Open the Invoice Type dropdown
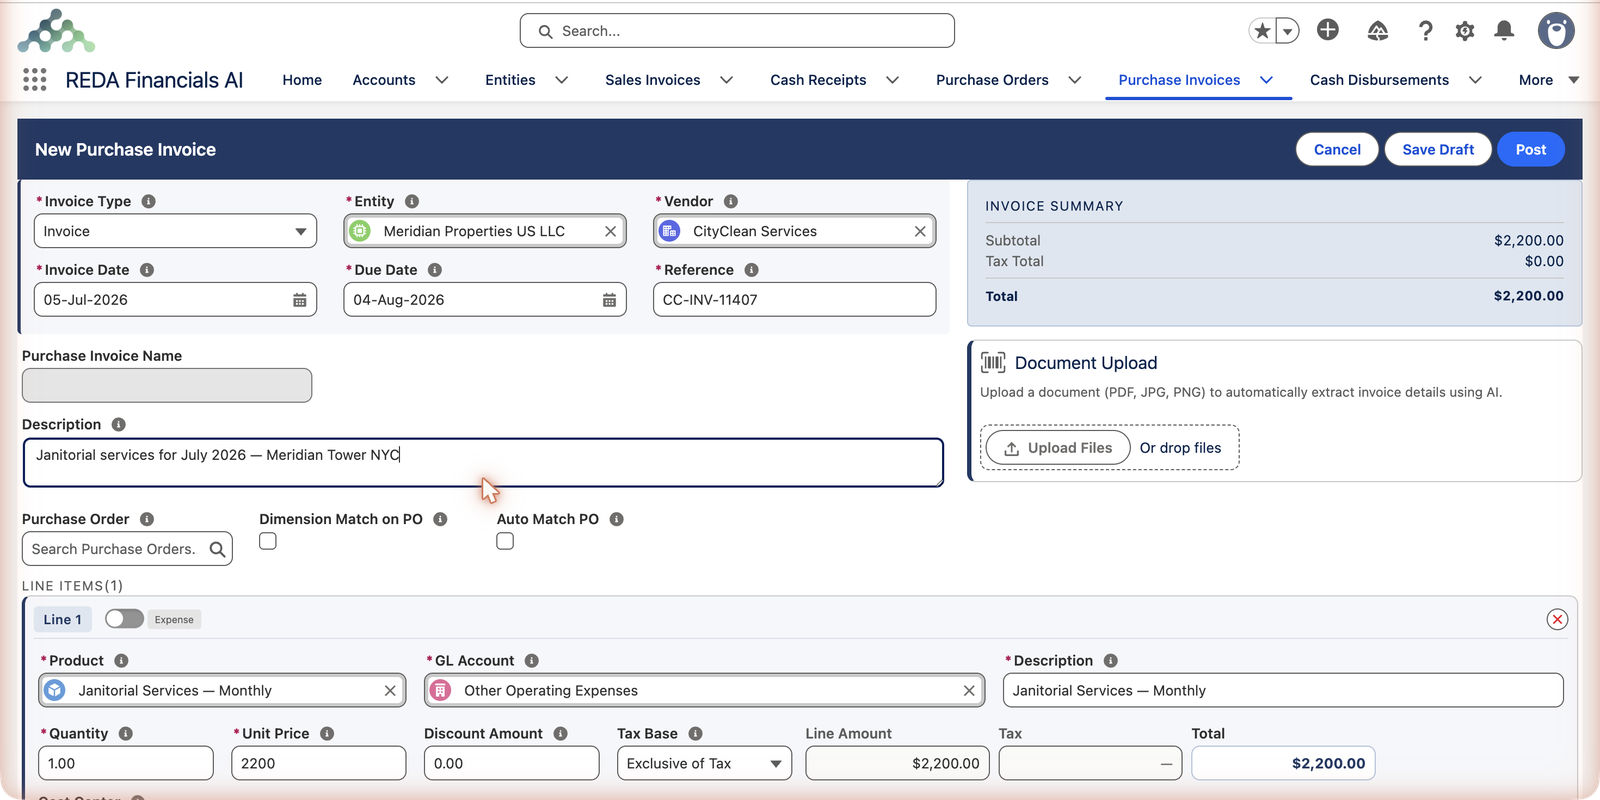This screenshot has width=1600, height=800. point(175,231)
